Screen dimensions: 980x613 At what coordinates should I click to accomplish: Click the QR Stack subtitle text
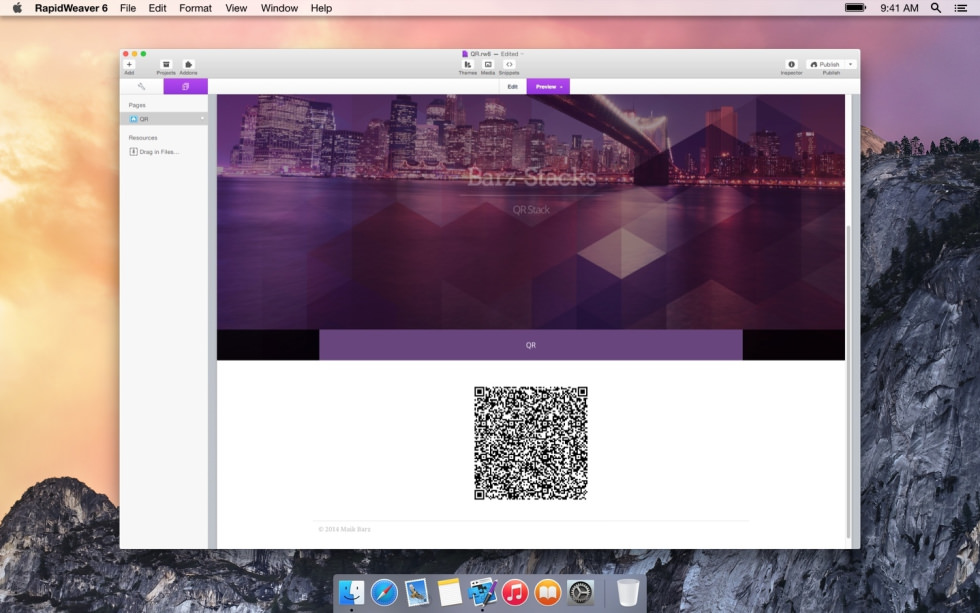tap(531, 210)
